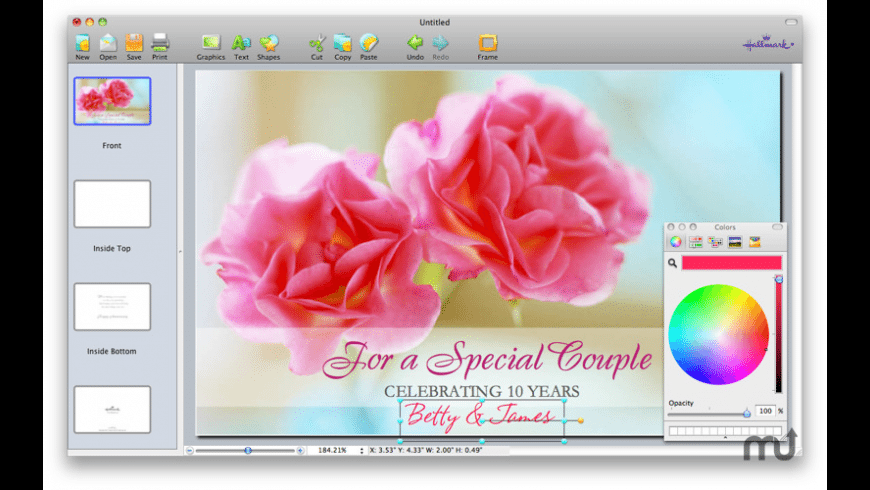Open the zoom percentage stepper
870x490 pixels.
(362, 451)
